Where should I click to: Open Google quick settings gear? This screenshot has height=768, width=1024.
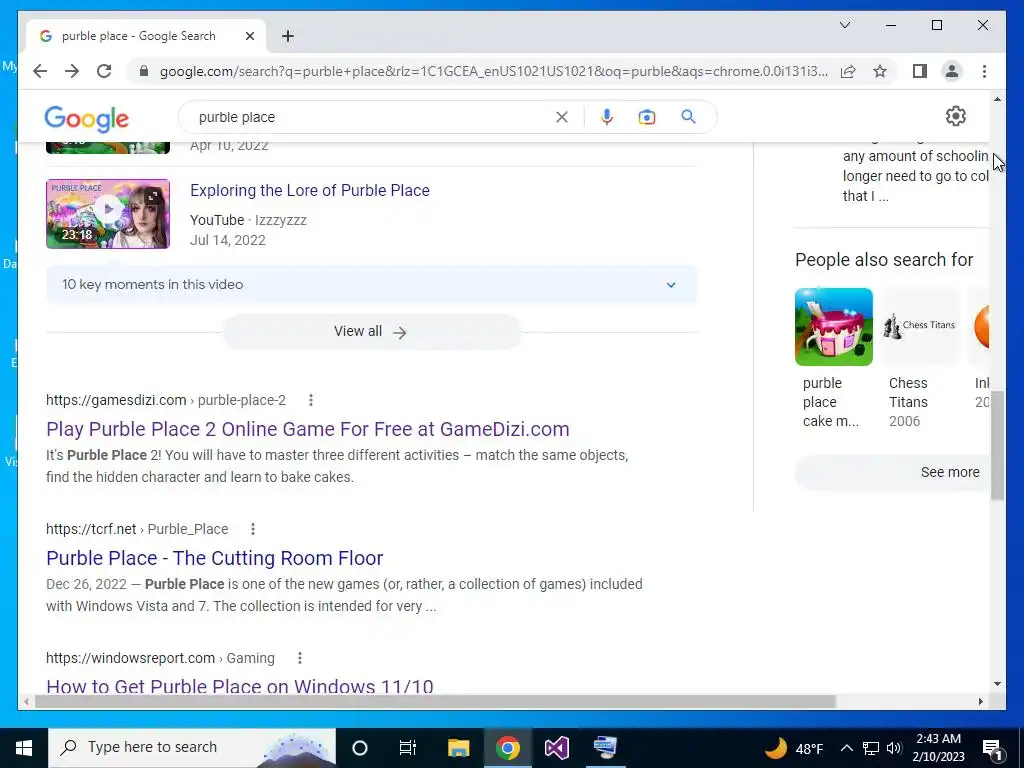pyautogui.click(x=955, y=116)
